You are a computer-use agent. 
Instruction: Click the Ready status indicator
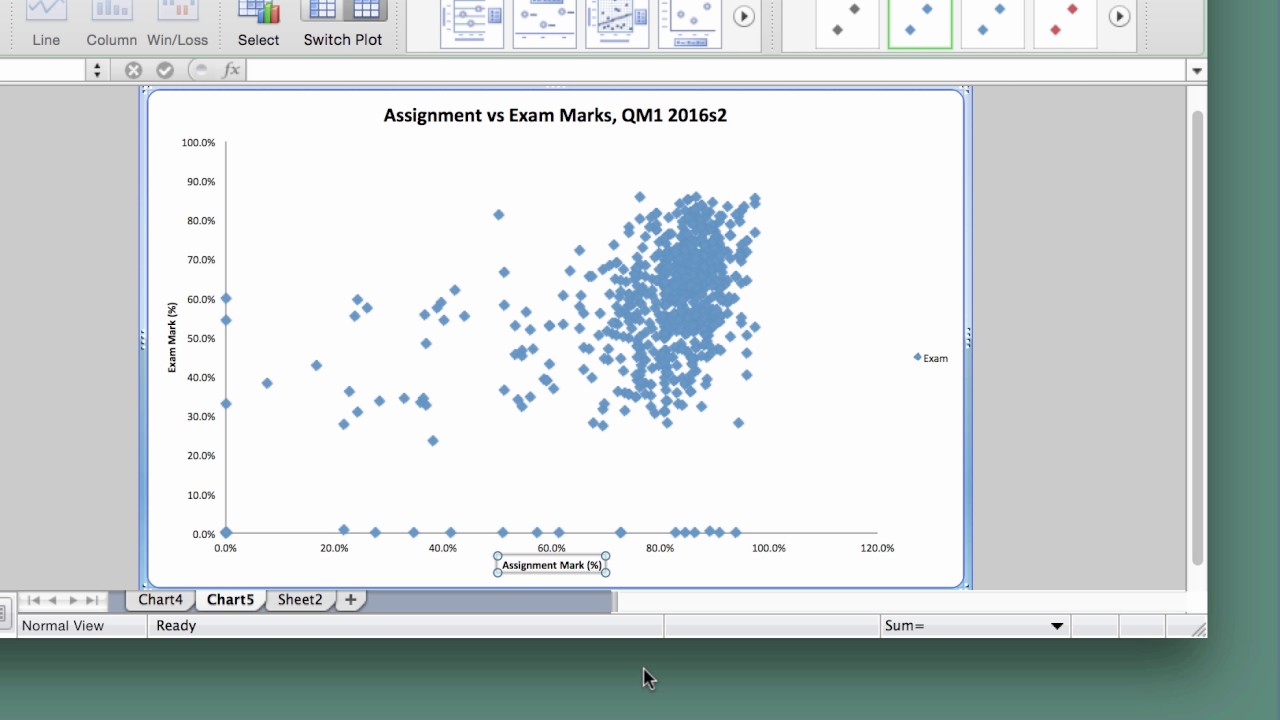click(x=176, y=625)
